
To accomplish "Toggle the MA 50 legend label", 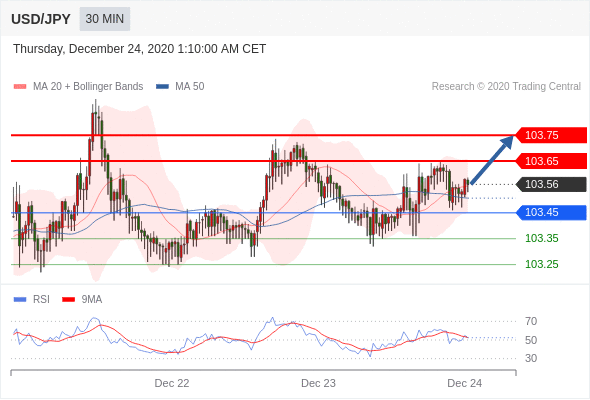I will point(190,87).
